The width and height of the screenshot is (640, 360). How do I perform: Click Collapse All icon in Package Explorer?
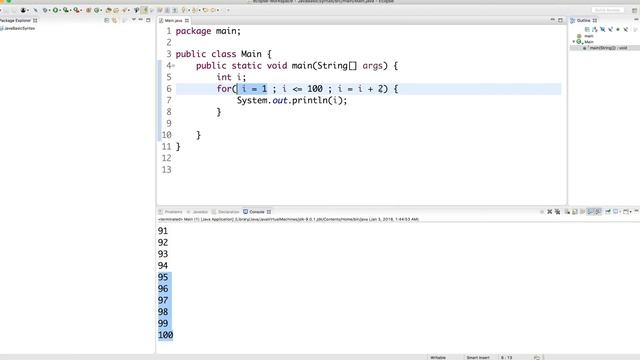click(107, 20)
